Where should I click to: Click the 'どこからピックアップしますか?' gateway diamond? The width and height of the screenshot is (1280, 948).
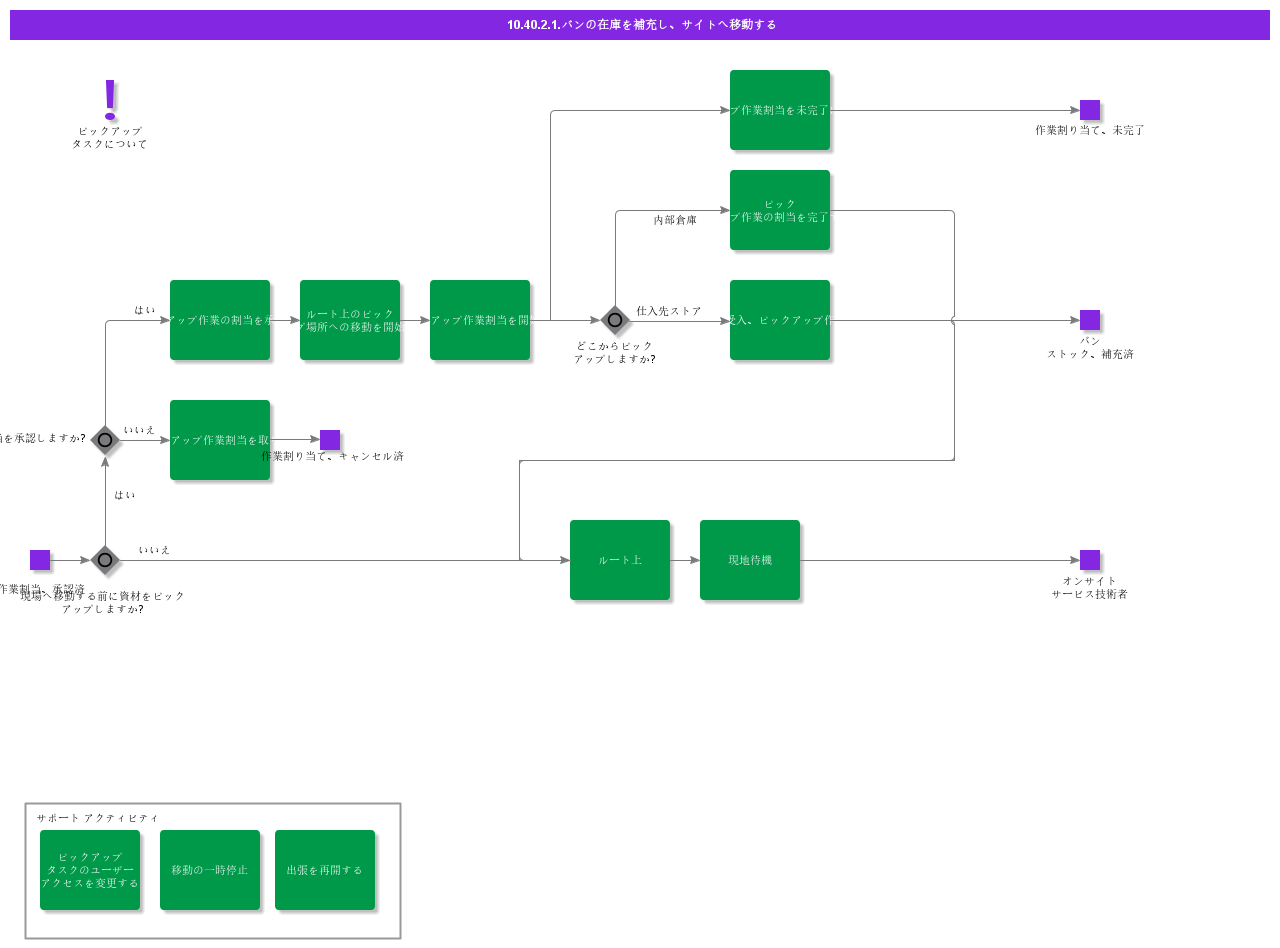coord(615,320)
